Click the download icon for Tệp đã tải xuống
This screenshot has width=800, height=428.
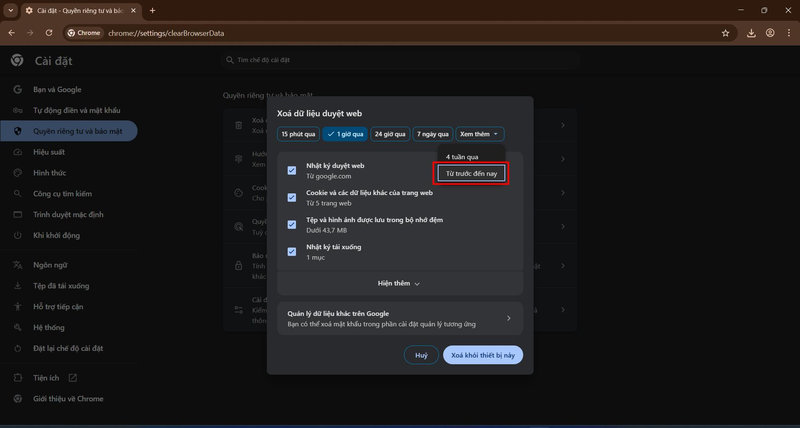click(x=17, y=286)
